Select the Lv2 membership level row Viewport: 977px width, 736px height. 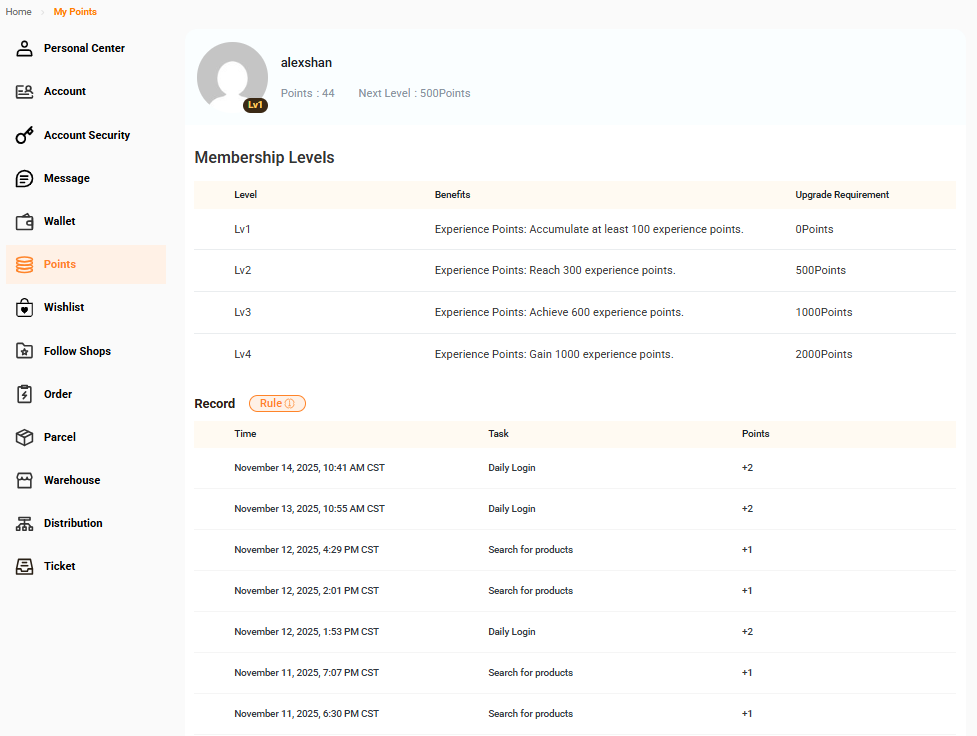click(574, 271)
